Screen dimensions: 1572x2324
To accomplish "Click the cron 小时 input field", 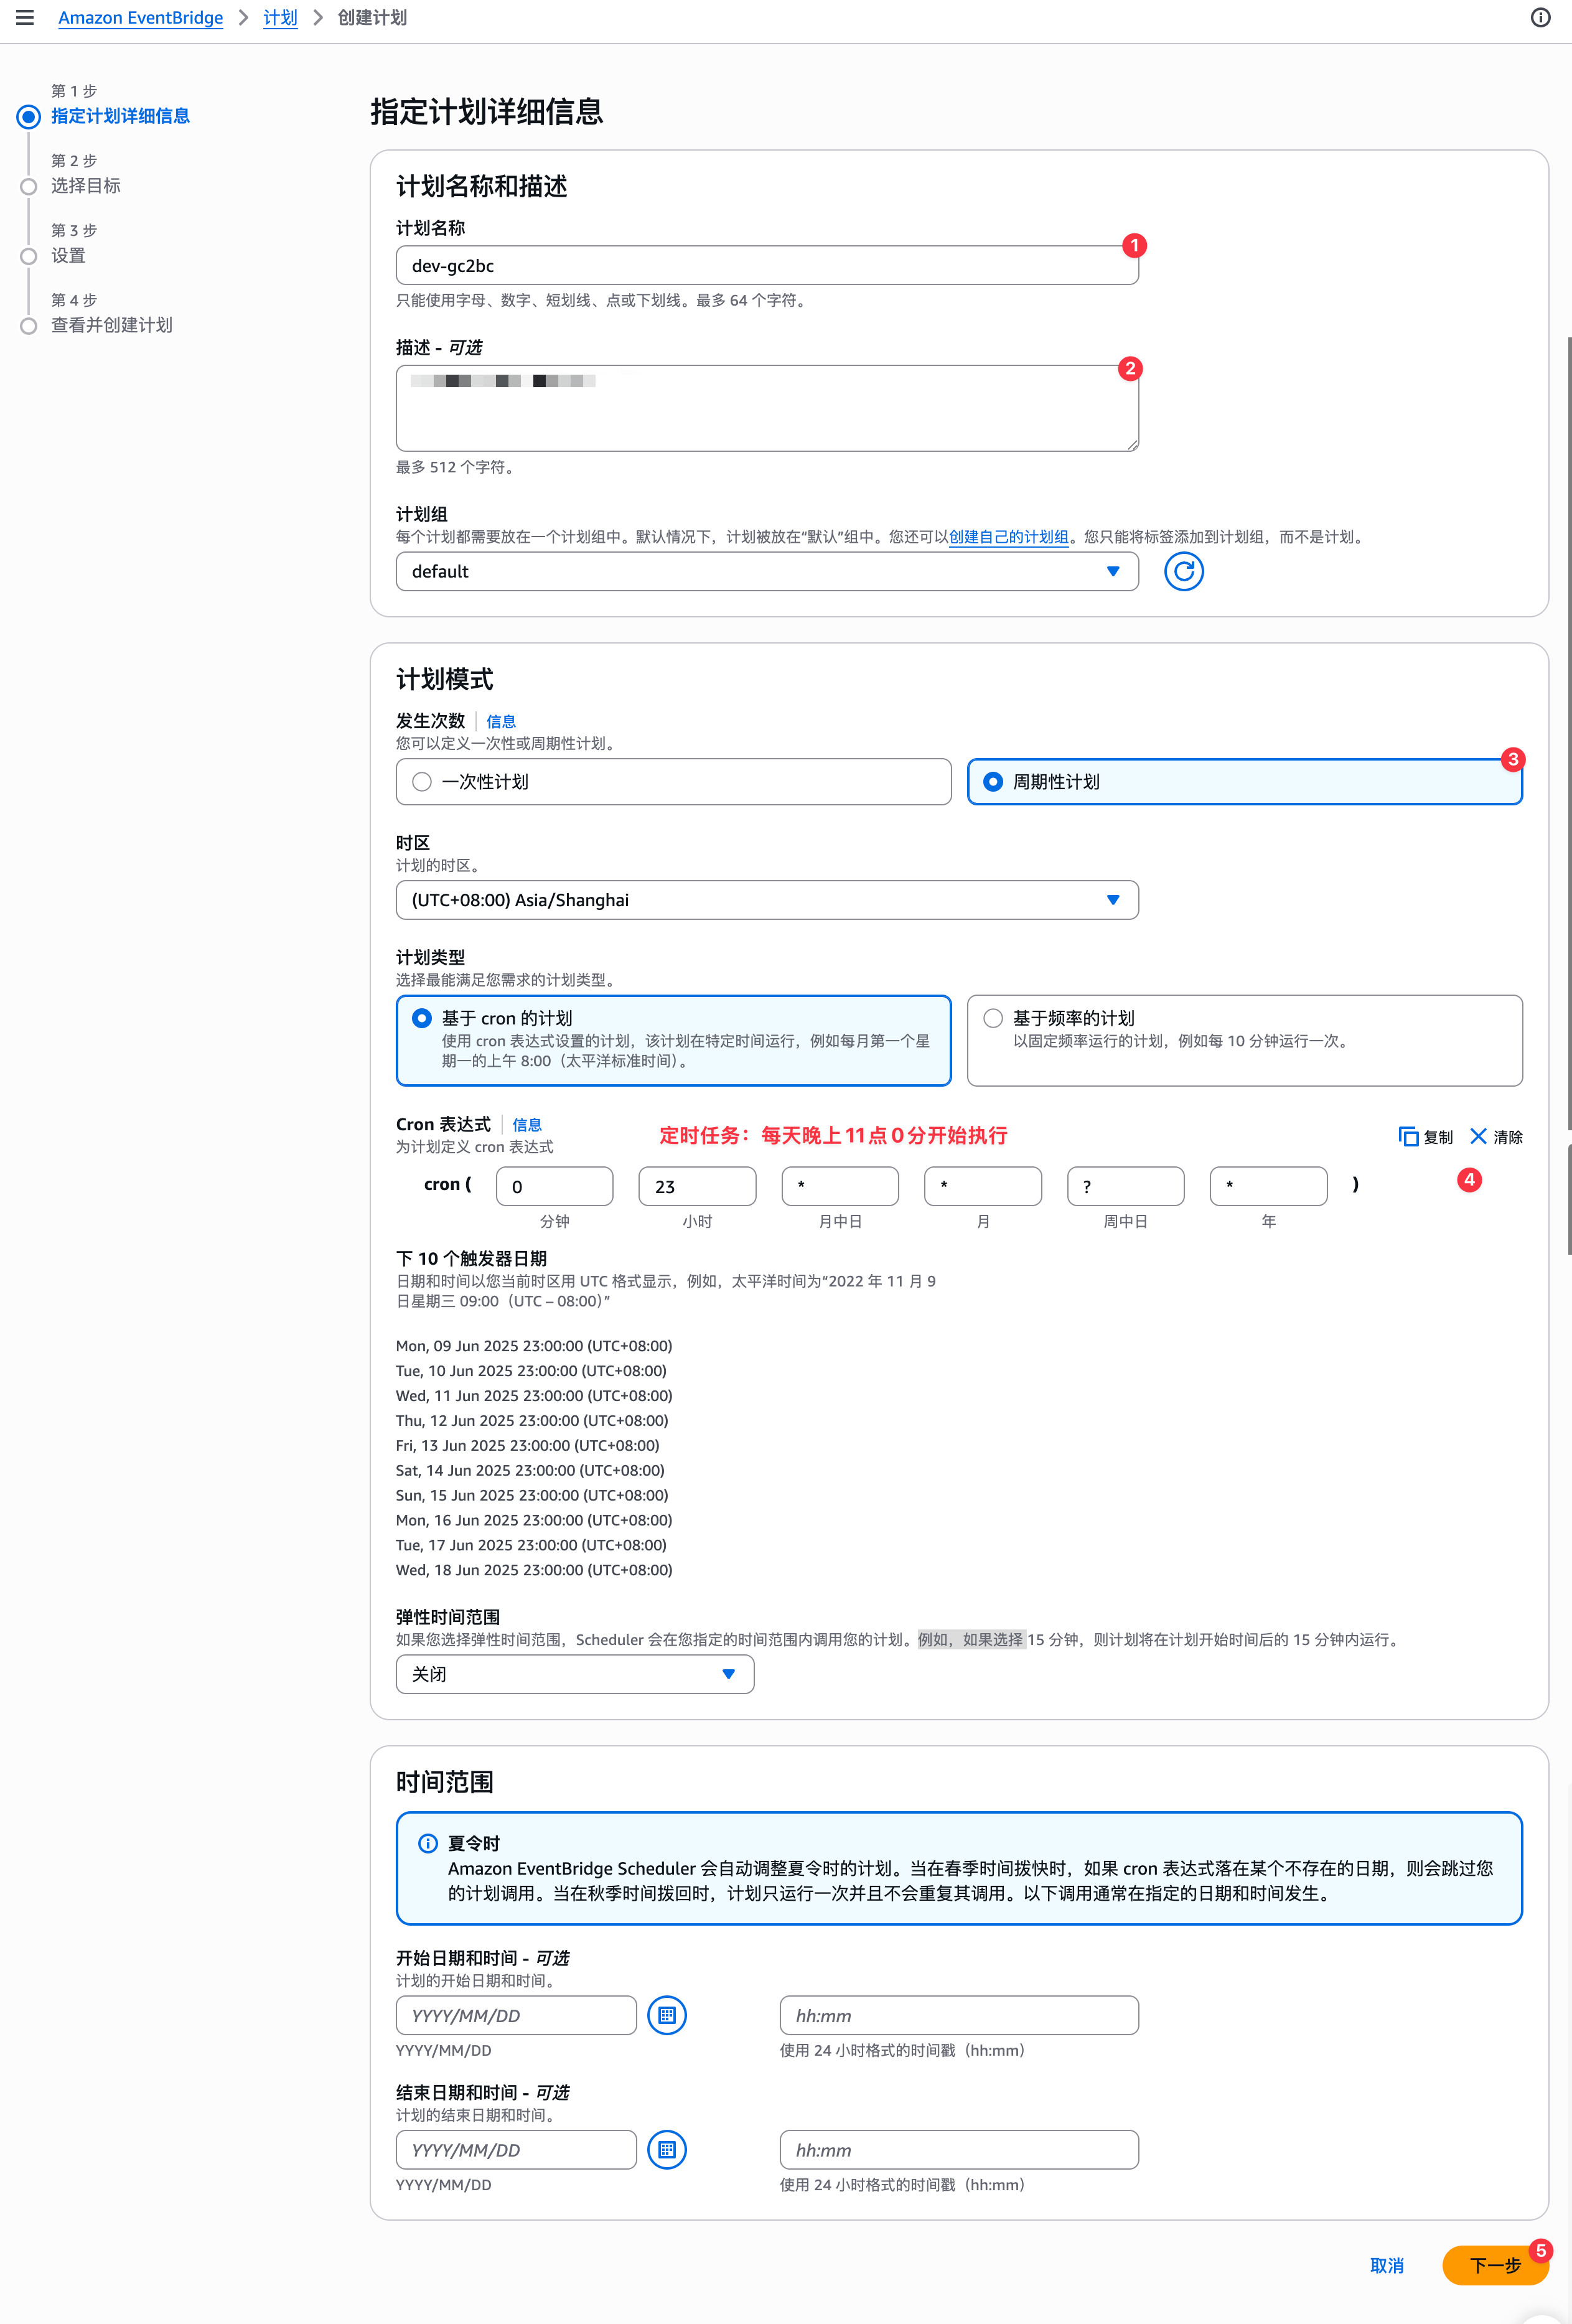I will (x=697, y=1186).
